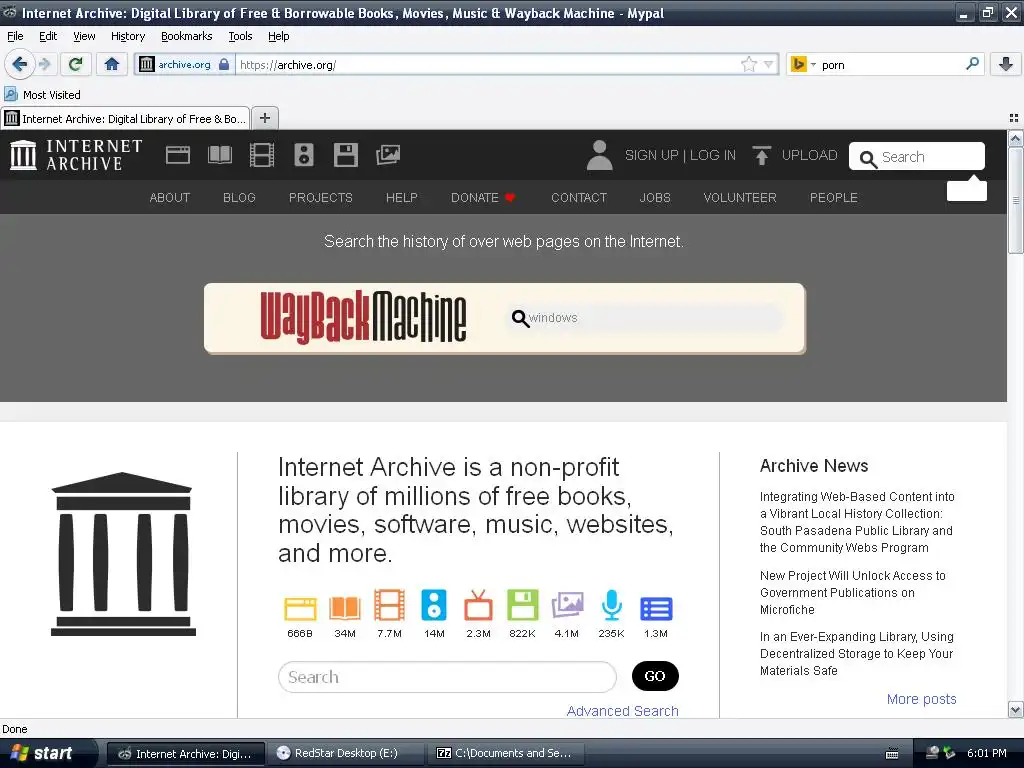The height and width of the screenshot is (768, 1024).
Task: Click the browser forward arrow
Action: (x=44, y=64)
